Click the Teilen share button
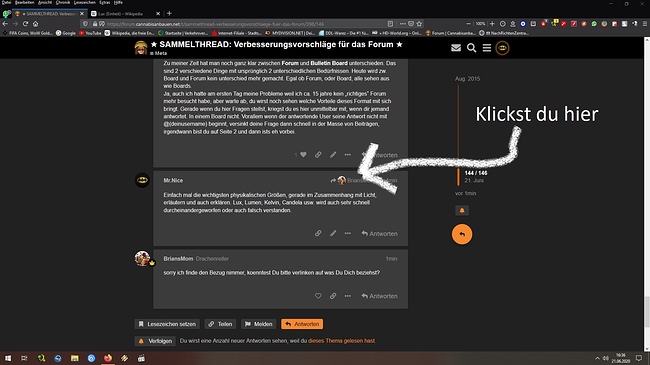 [x=220, y=324]
